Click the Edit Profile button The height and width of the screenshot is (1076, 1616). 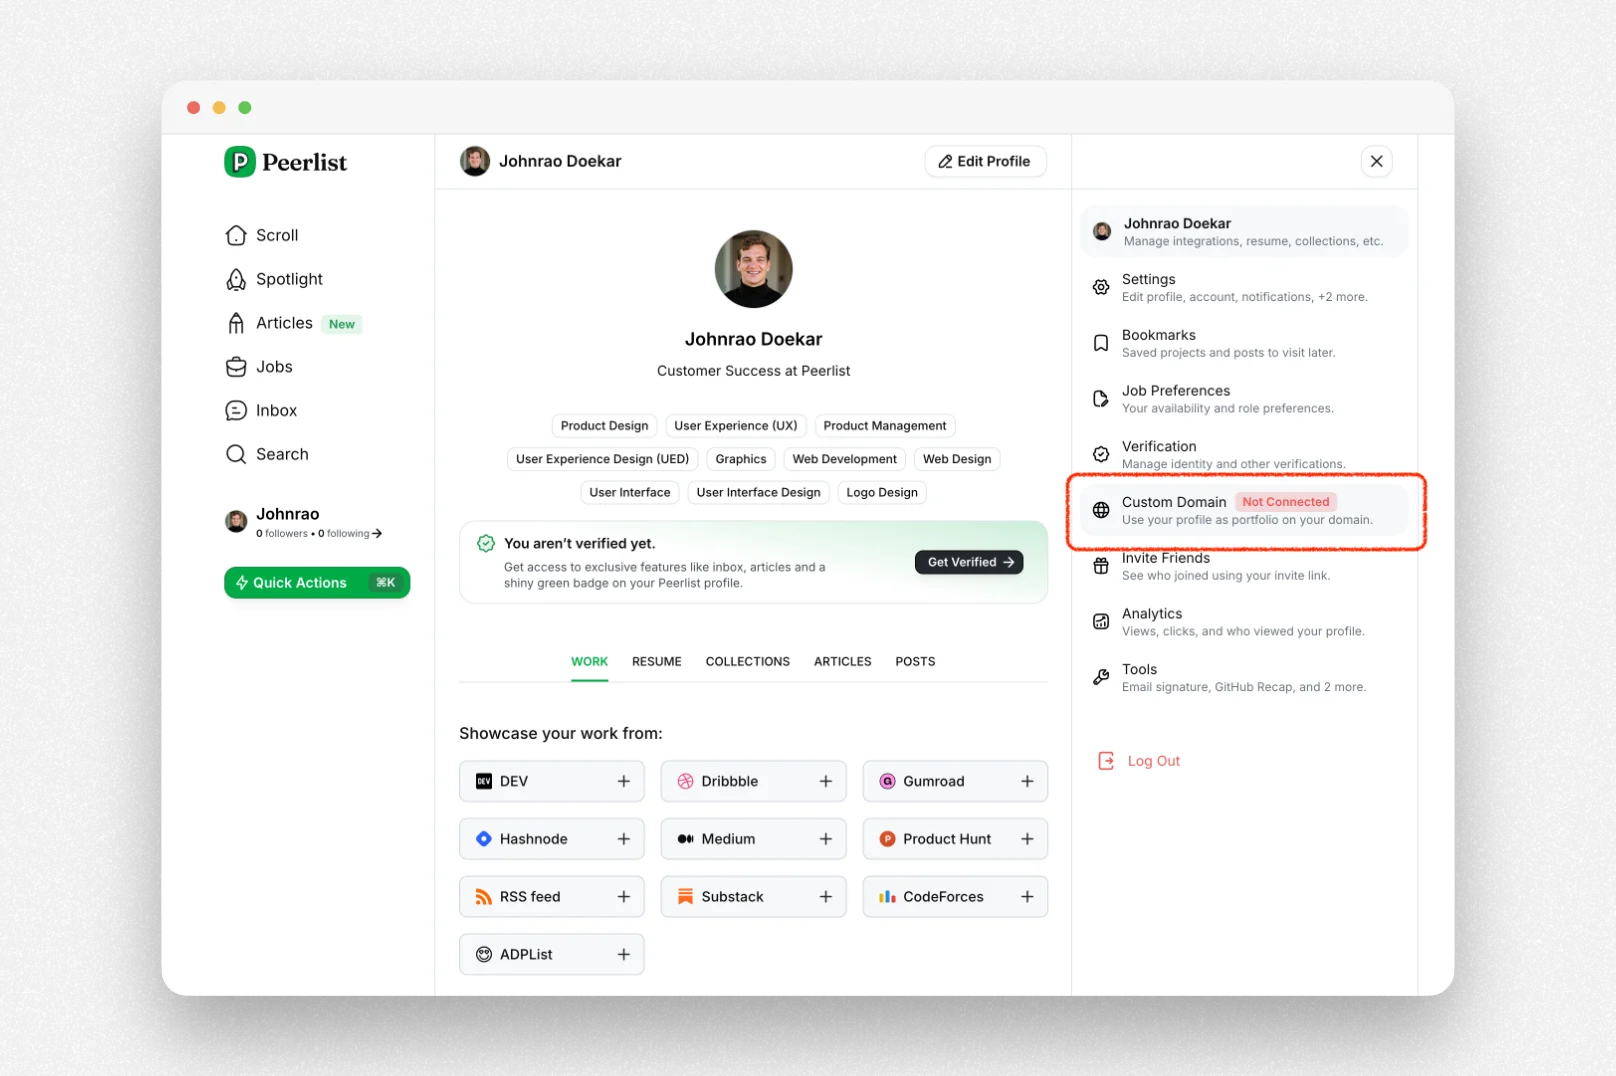985,161
